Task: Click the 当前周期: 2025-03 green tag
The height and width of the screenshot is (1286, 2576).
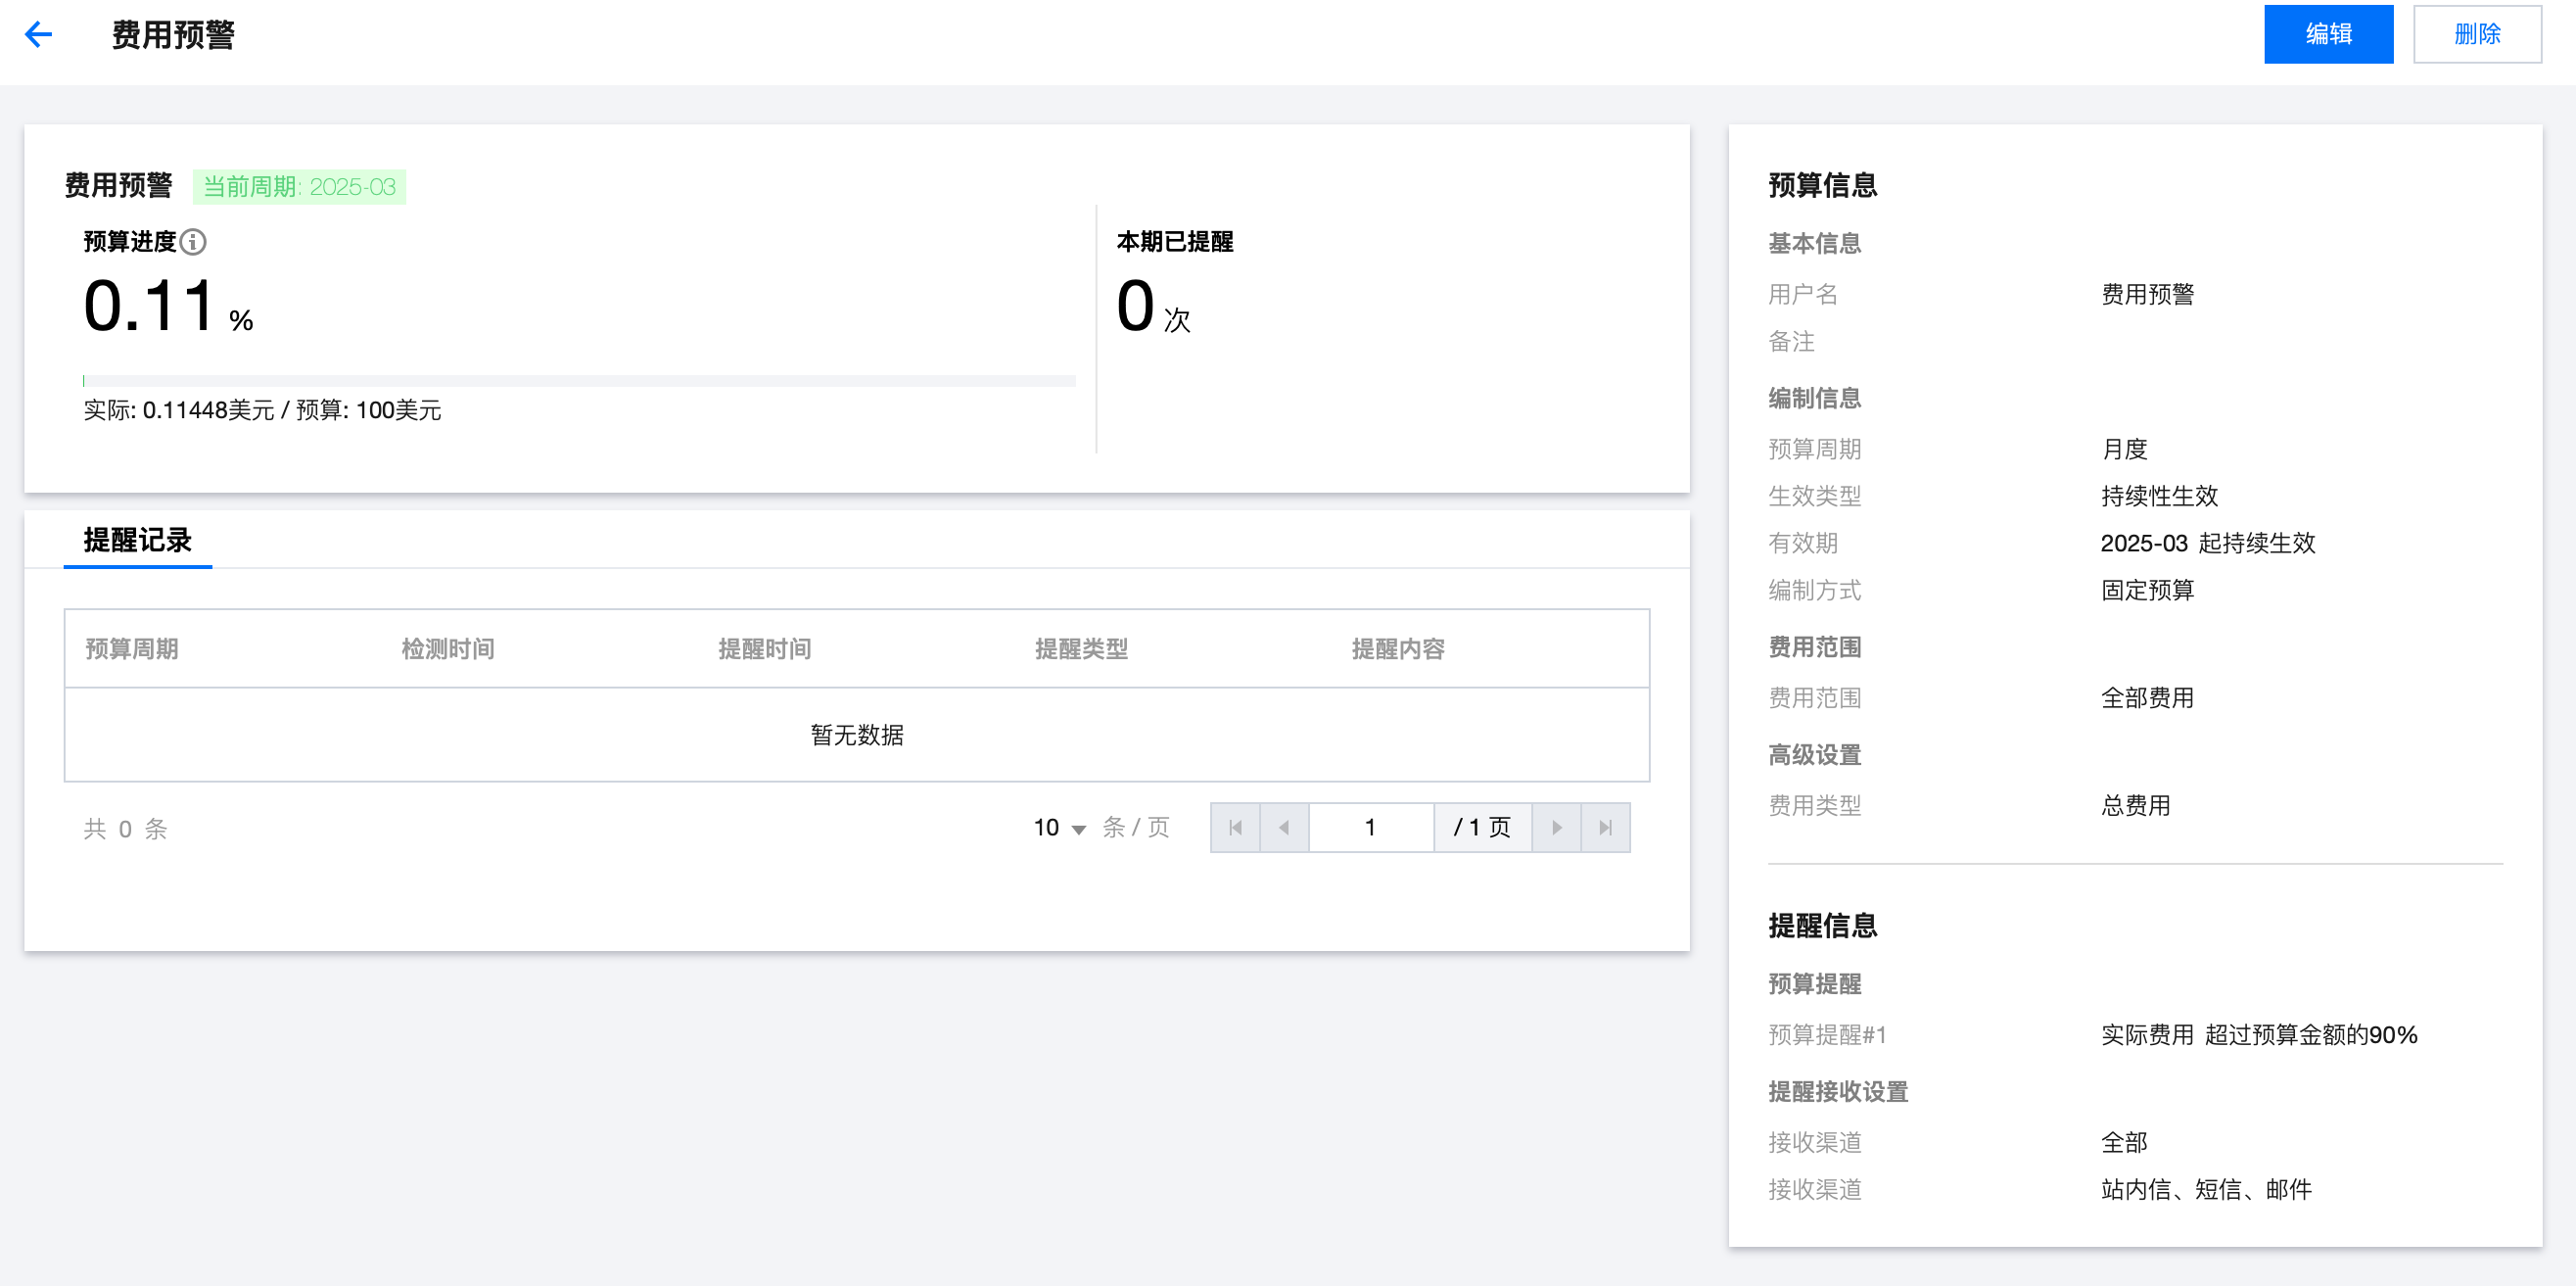Action: click(x=299, y=187)
